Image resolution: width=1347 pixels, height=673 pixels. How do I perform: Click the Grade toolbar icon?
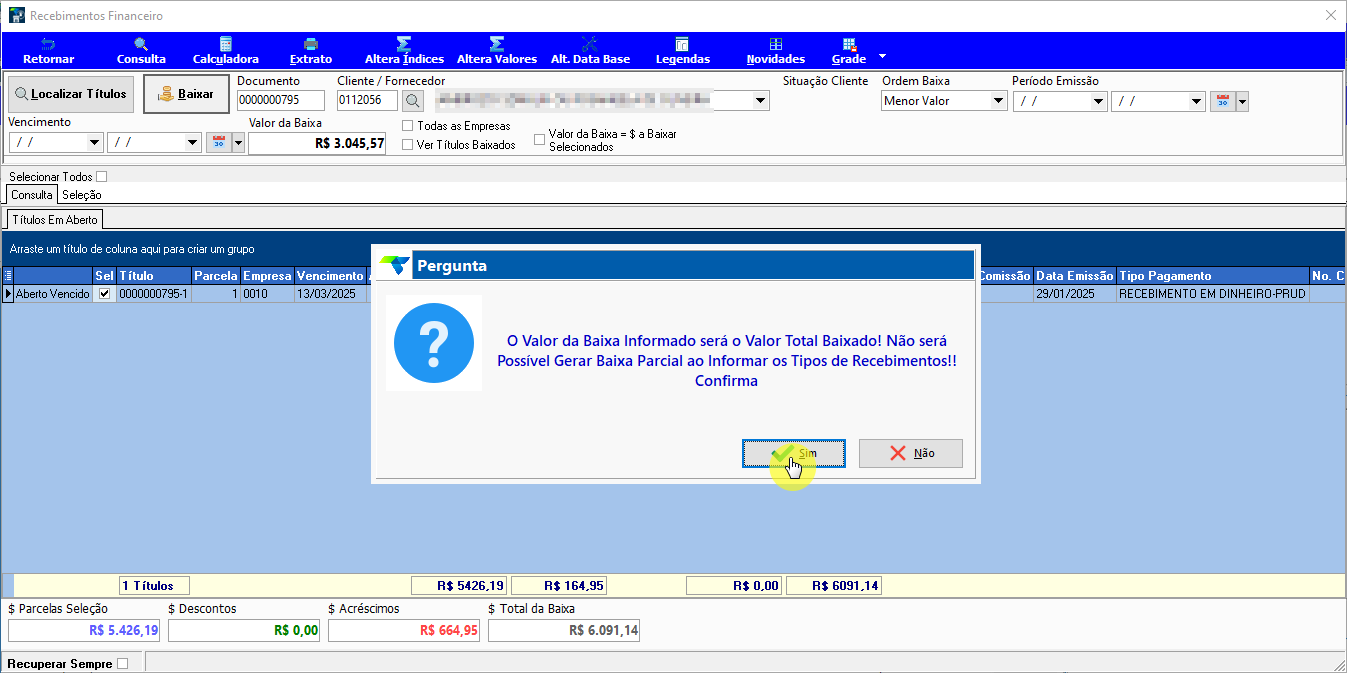click(x=849, y=51)
